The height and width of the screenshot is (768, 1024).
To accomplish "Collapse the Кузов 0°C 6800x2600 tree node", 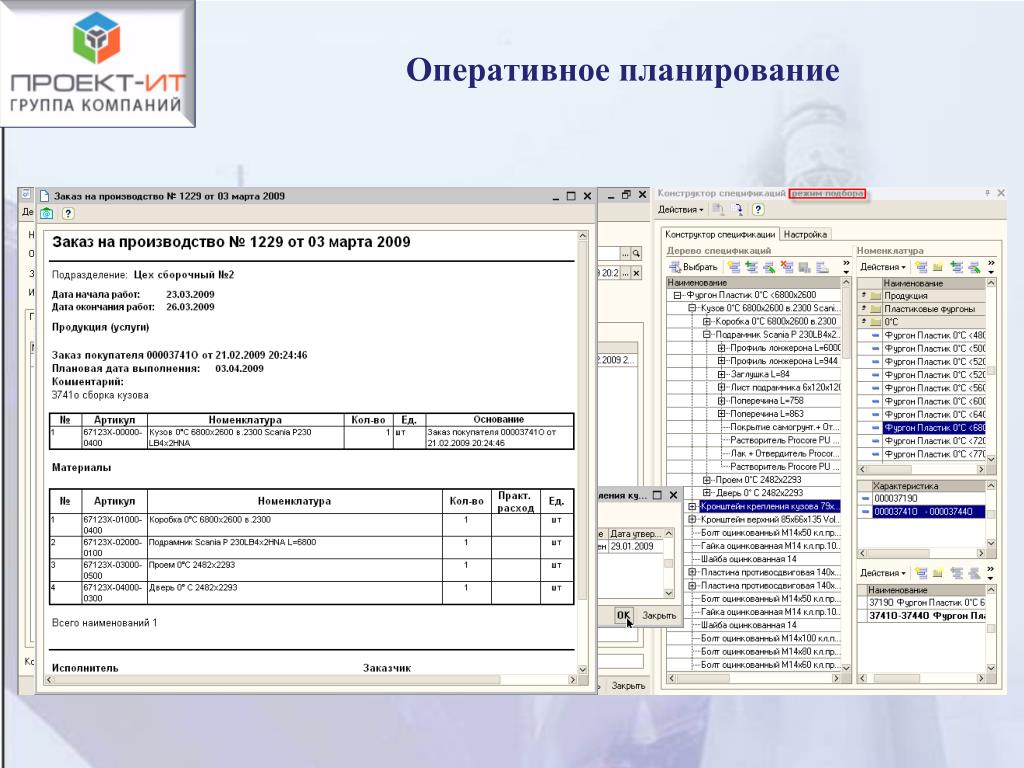I will point(692,308).
